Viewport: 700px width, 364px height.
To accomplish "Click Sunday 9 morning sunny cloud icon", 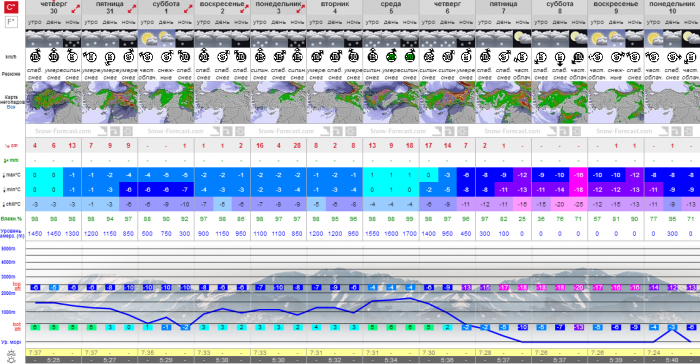I will [x=597, y=39].
